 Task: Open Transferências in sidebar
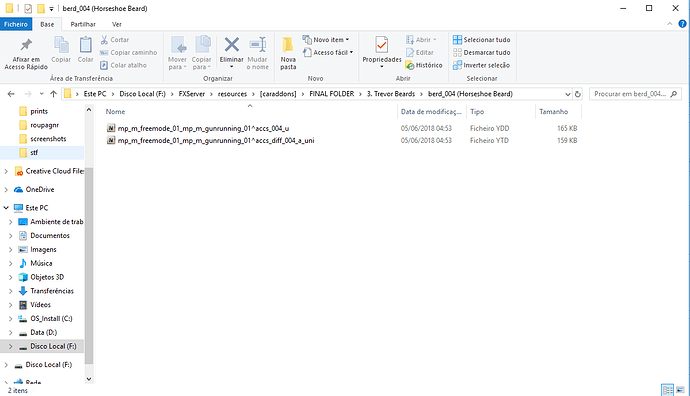[51, 291]
